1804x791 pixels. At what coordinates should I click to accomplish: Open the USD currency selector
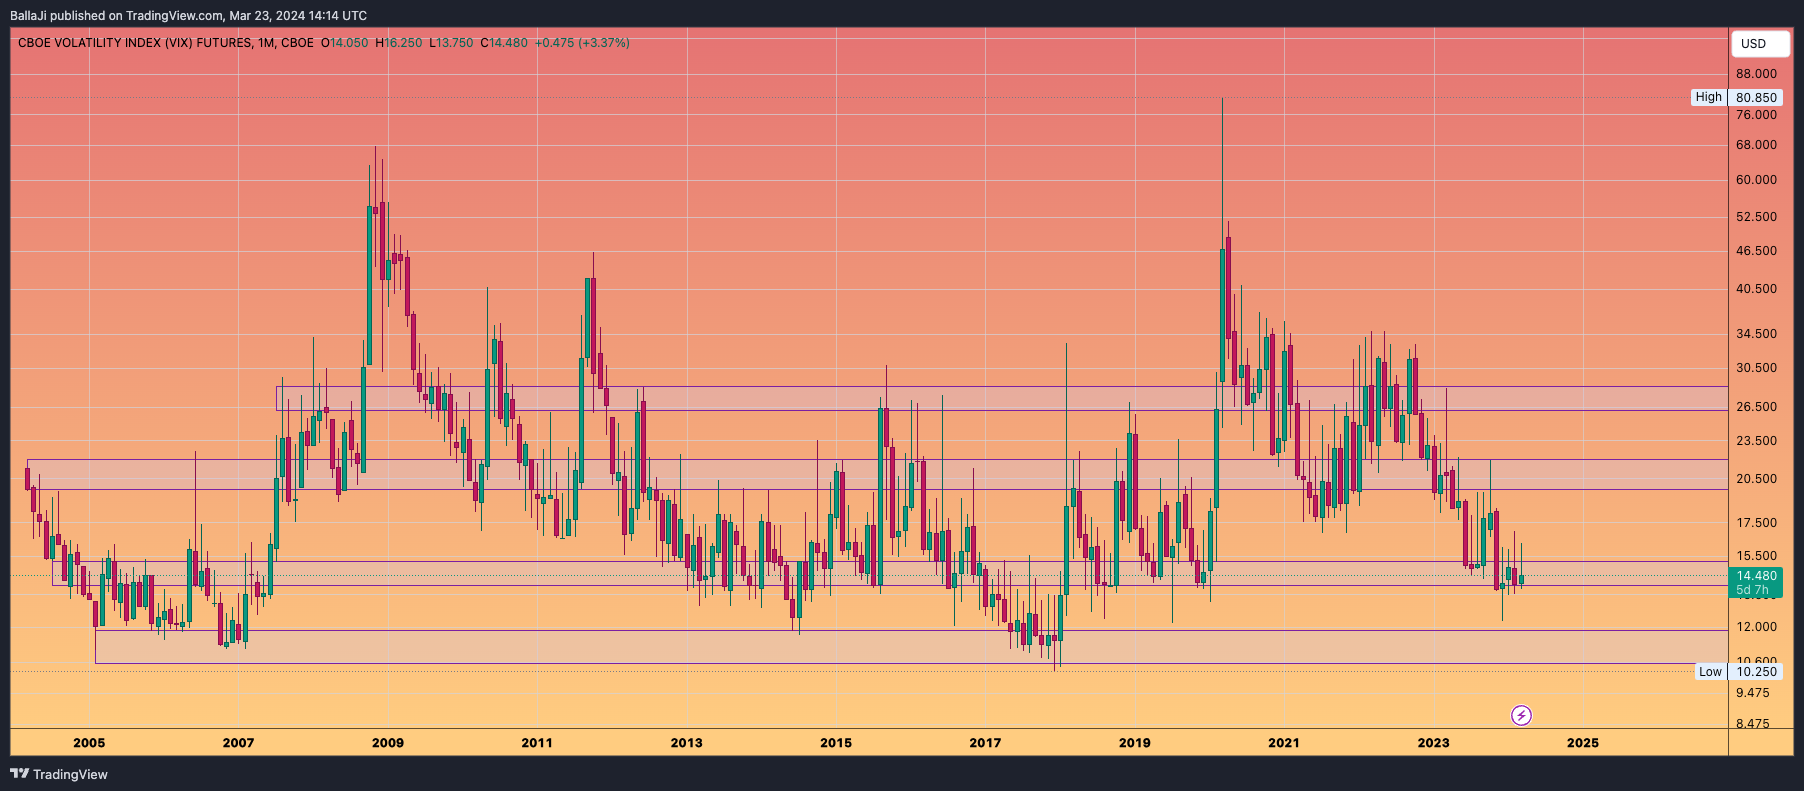pyautogui.click(x=1758, y=43)
